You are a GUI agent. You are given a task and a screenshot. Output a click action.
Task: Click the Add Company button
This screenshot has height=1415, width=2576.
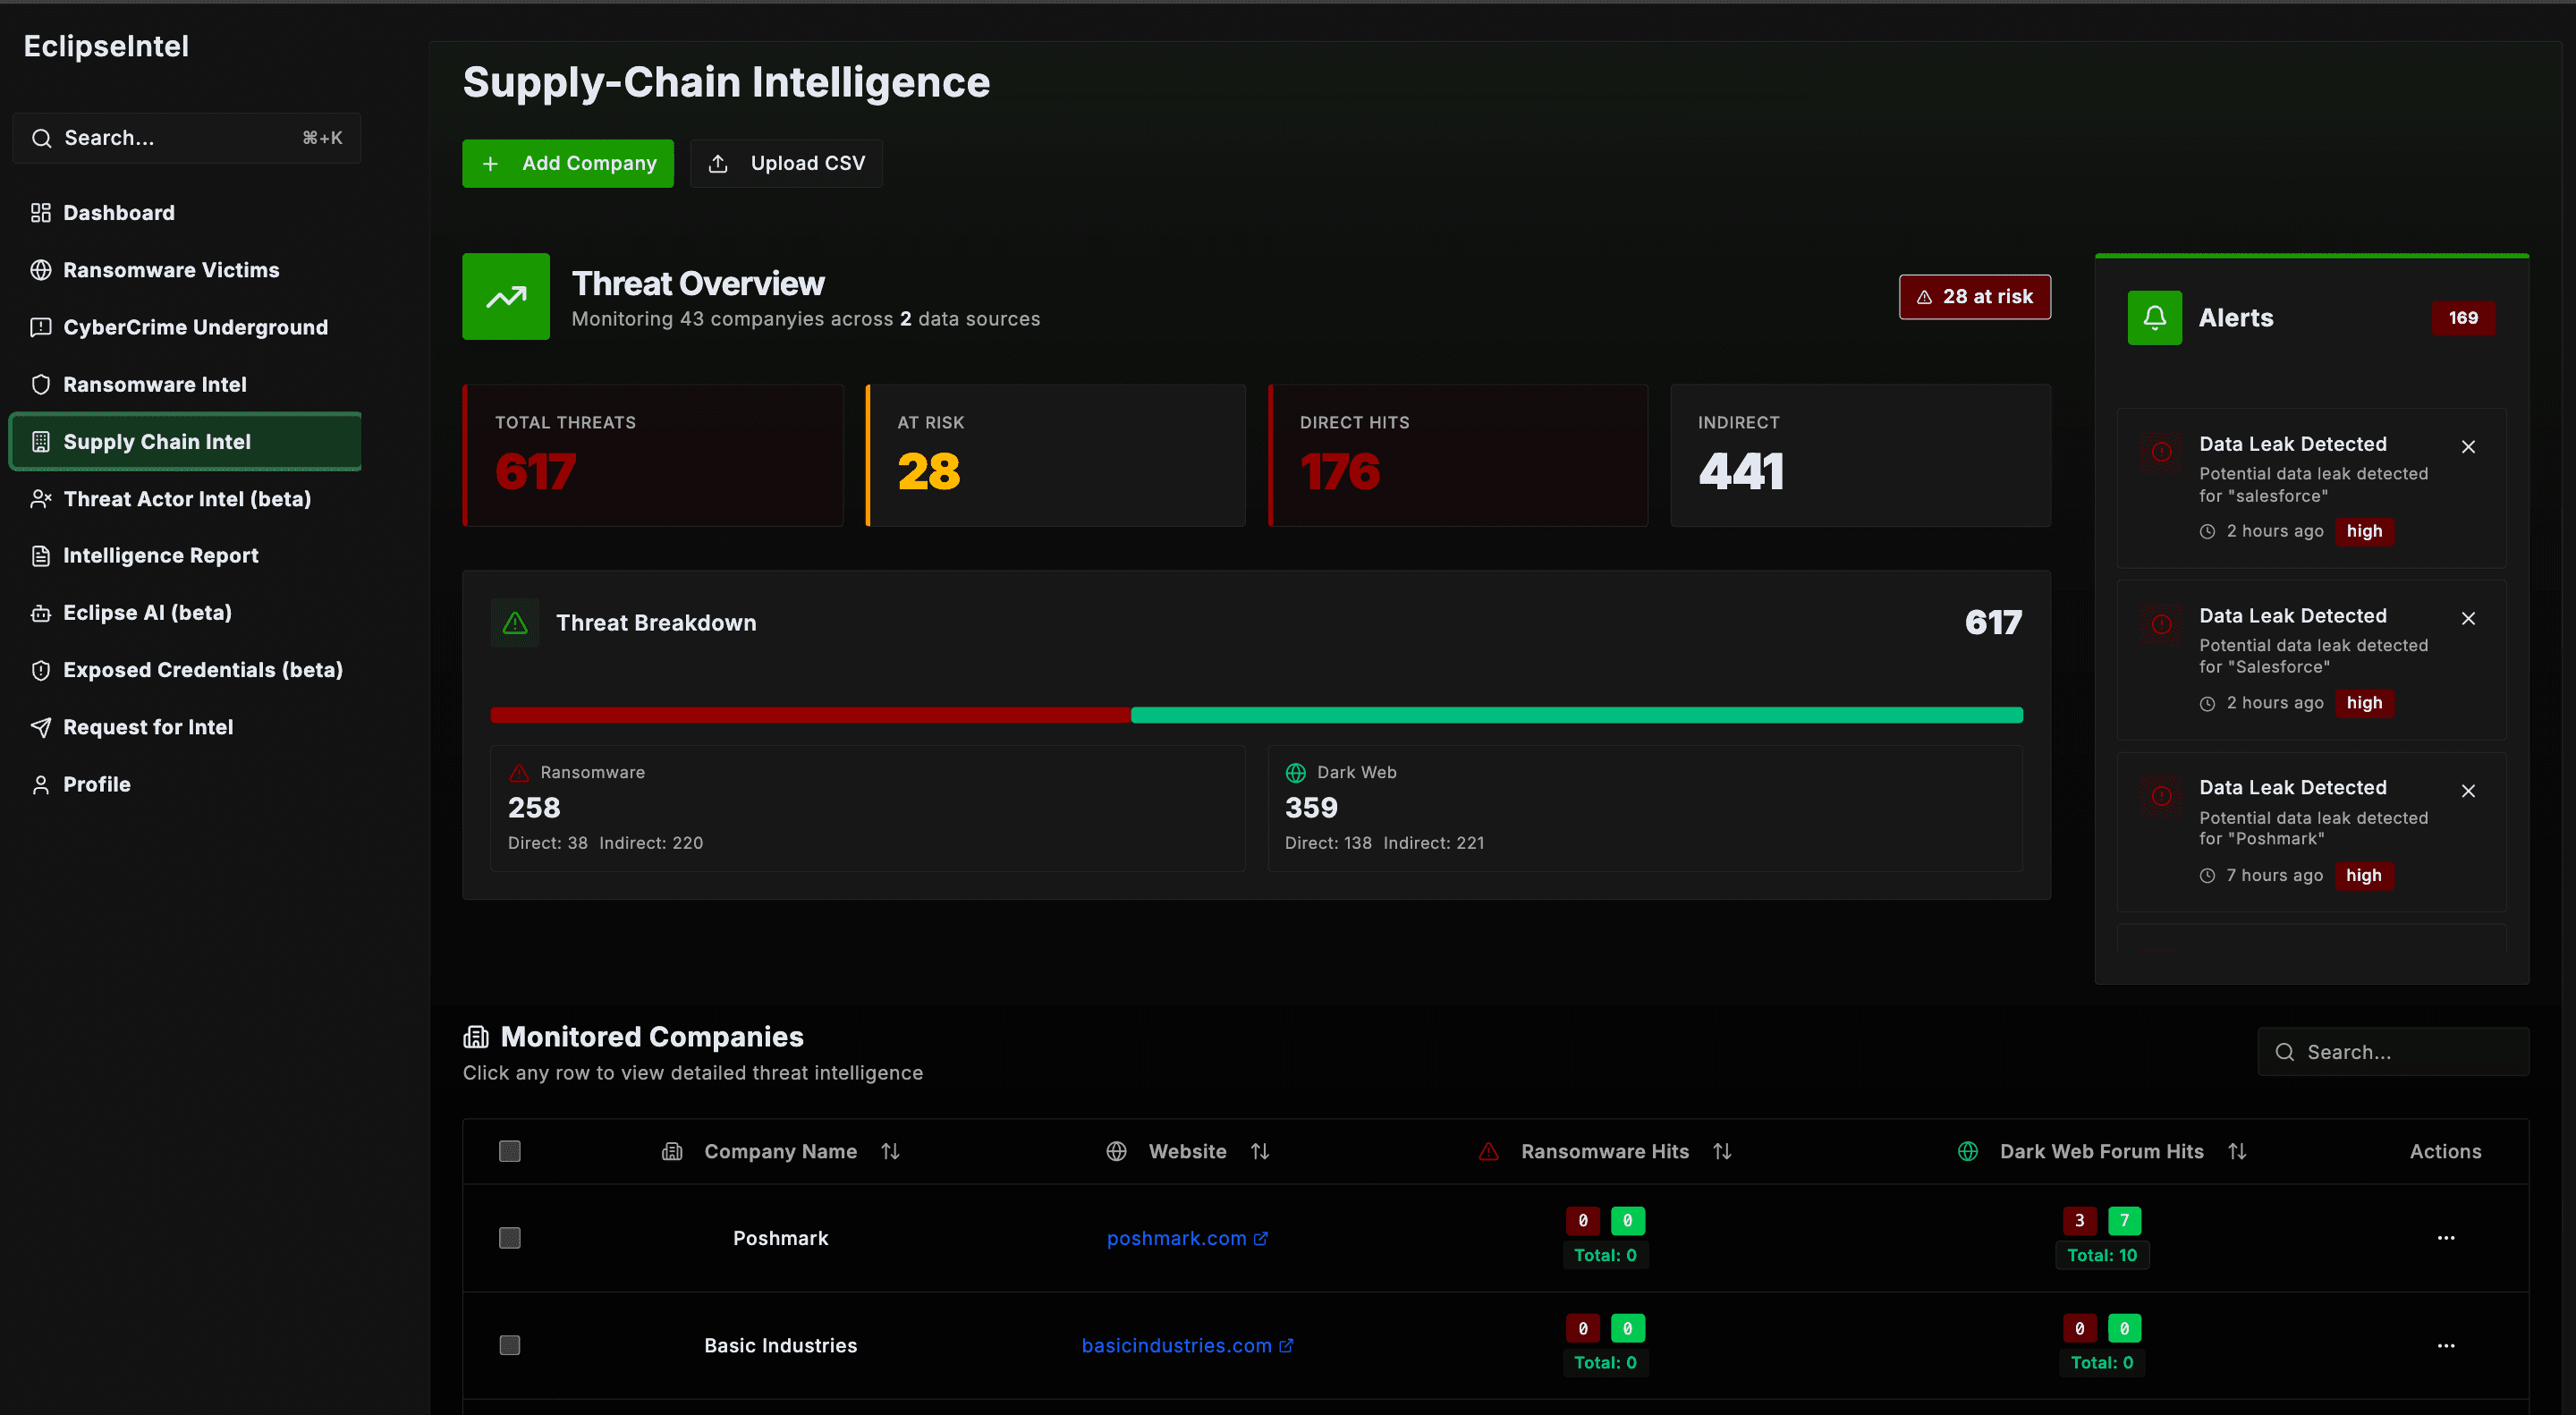(567, 163)
